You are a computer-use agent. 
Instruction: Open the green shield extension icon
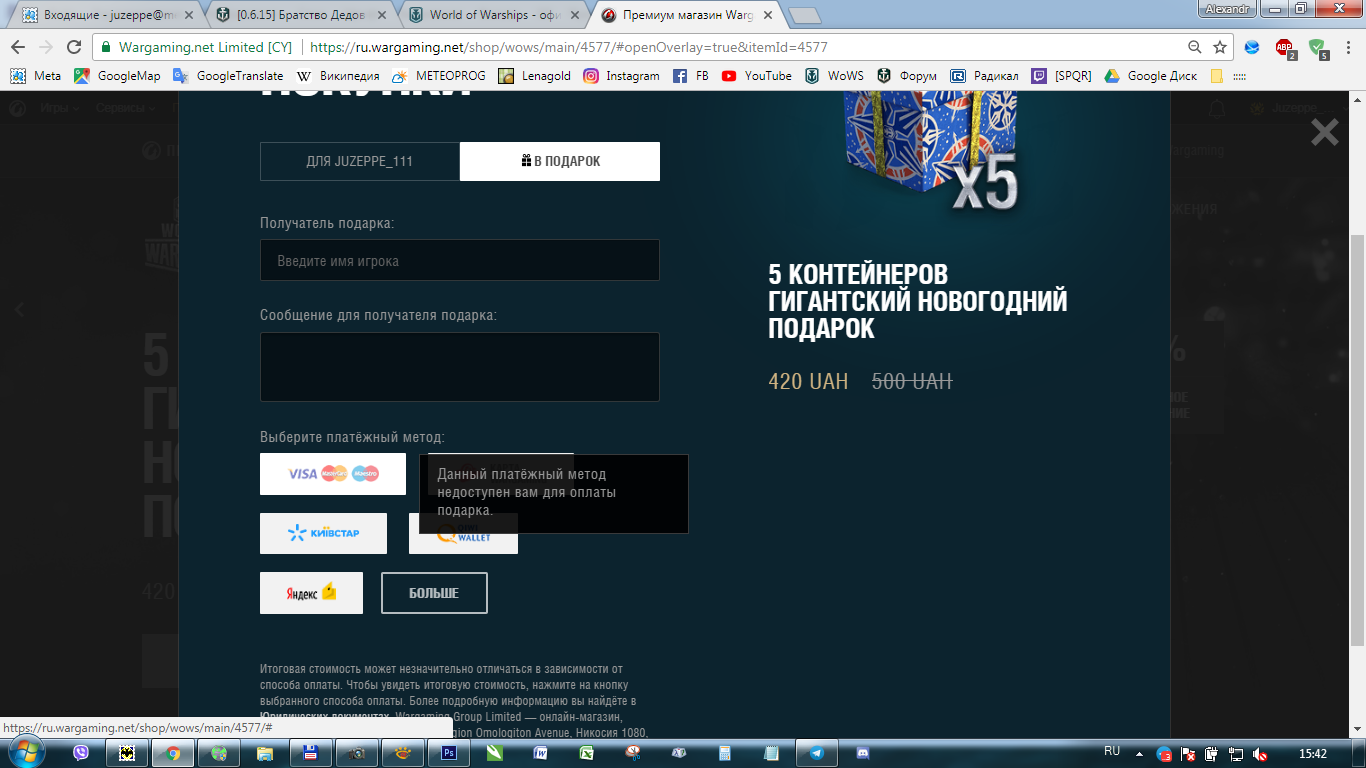point(1318,47)
